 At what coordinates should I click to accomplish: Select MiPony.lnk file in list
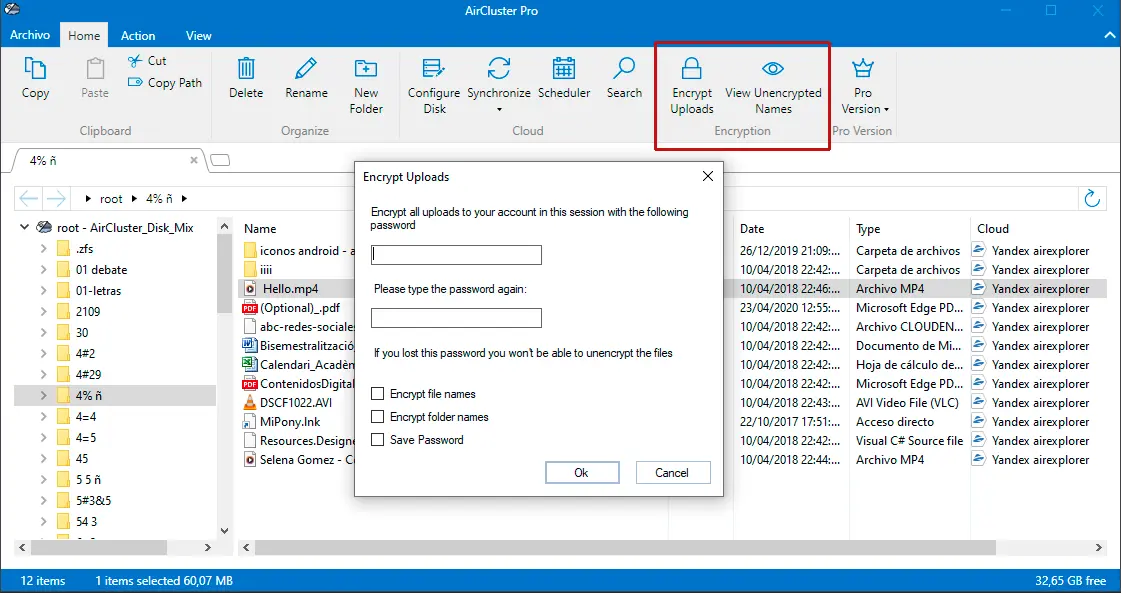coord(290,422)
